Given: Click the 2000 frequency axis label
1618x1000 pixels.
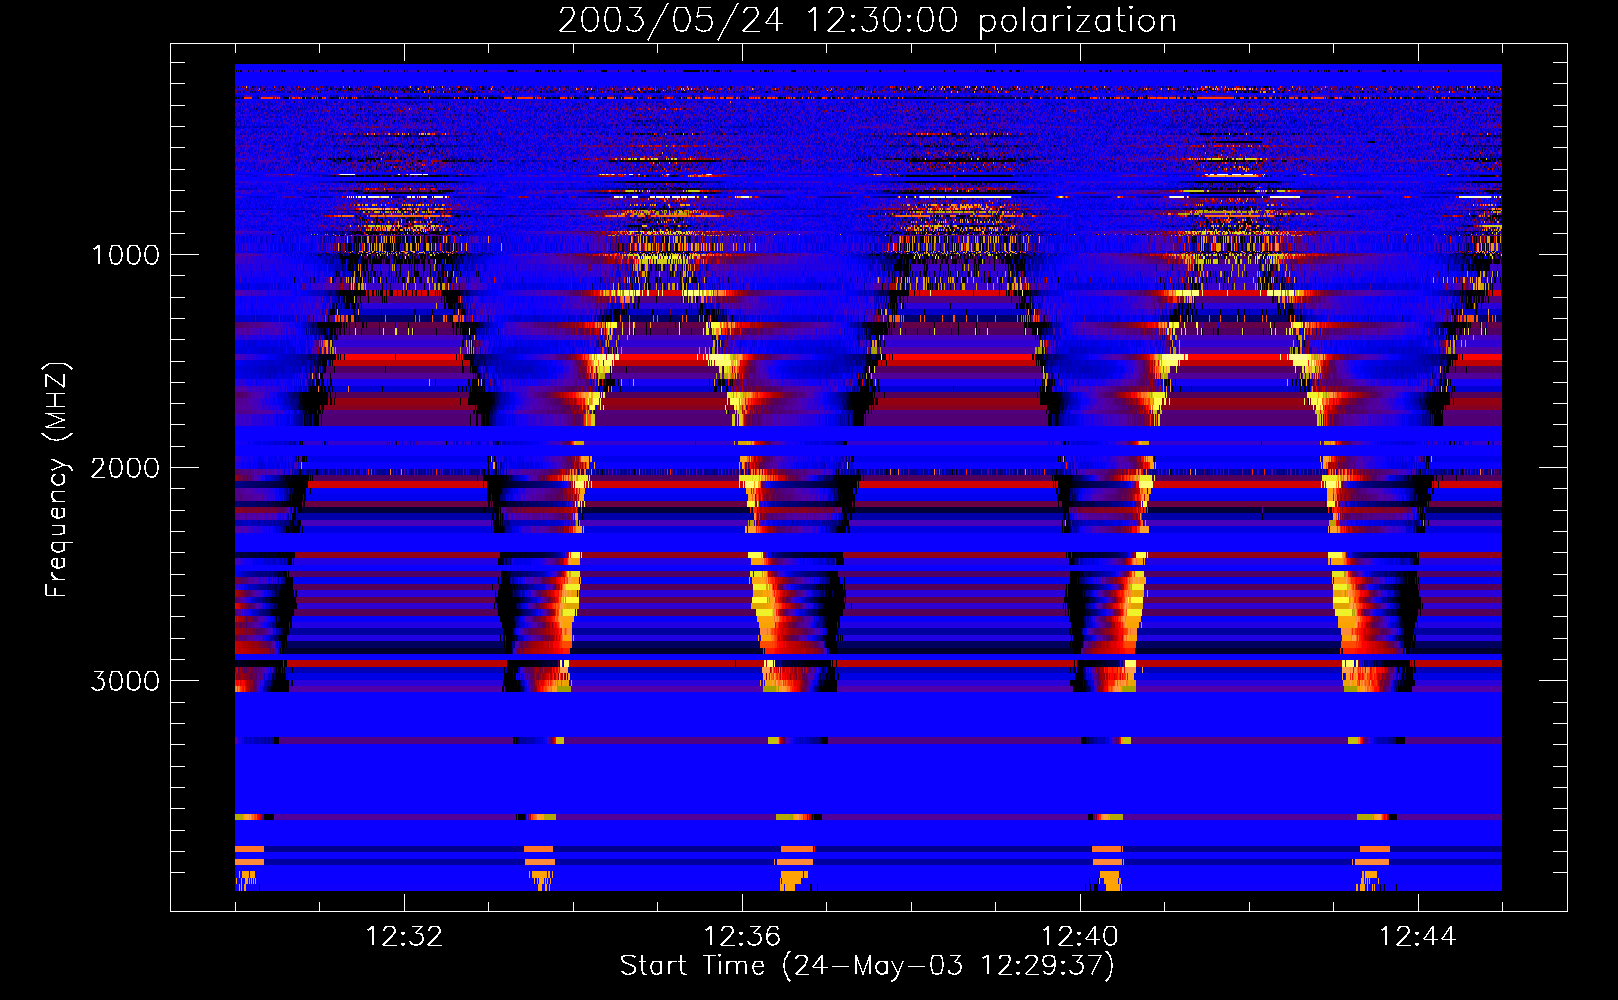Looking at the screenshot, I should (125, 468).
